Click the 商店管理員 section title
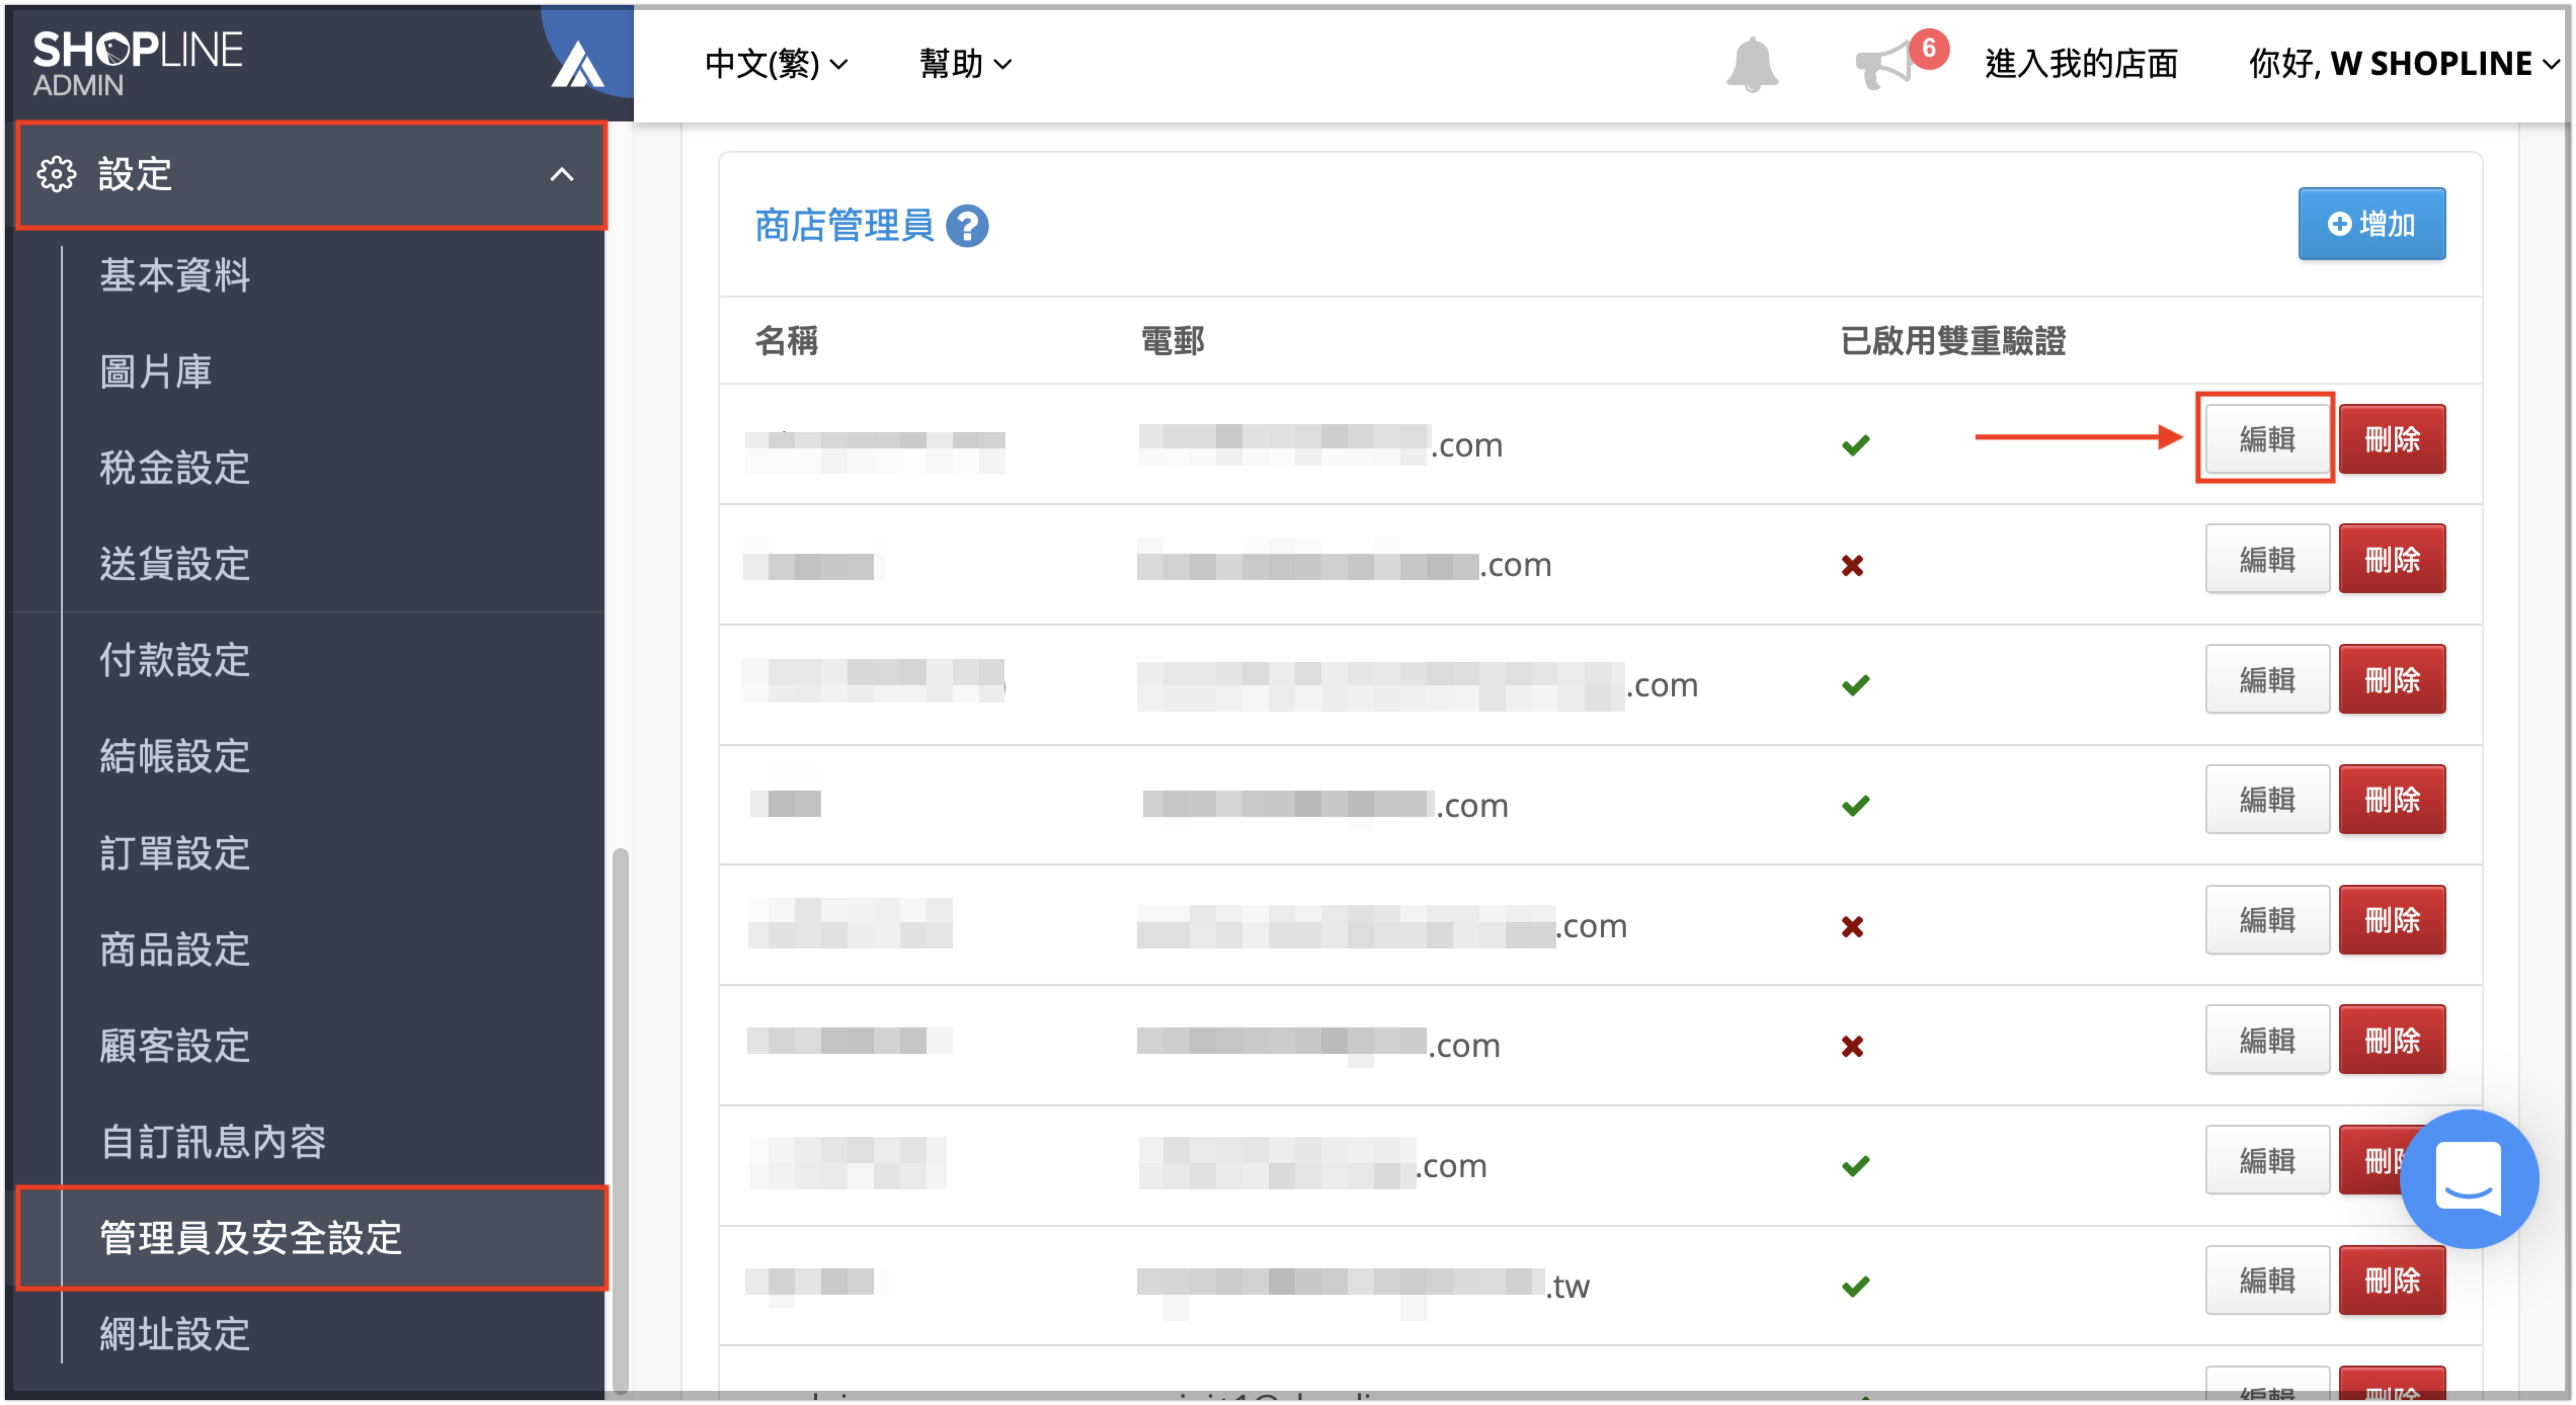 tap(843, 226)
